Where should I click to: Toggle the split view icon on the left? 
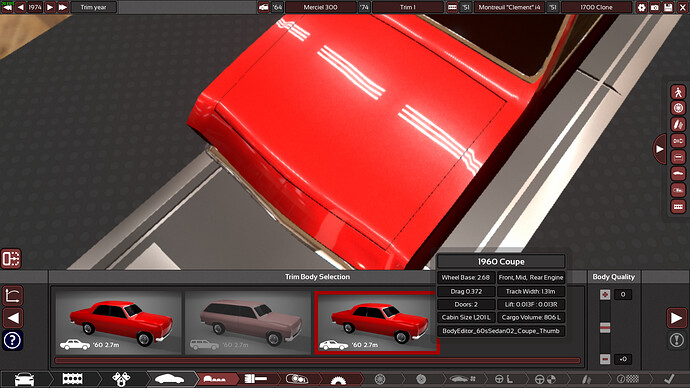click(11, 259)
